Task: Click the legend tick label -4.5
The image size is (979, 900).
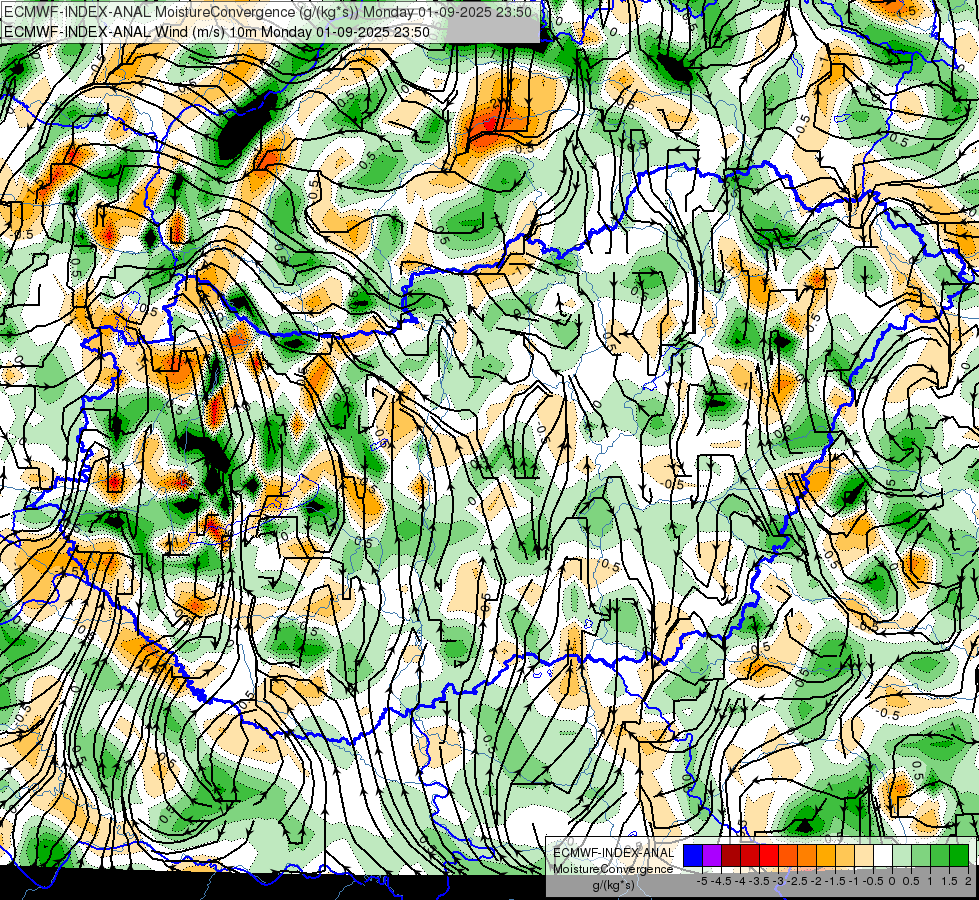Action: pos(721,881)
